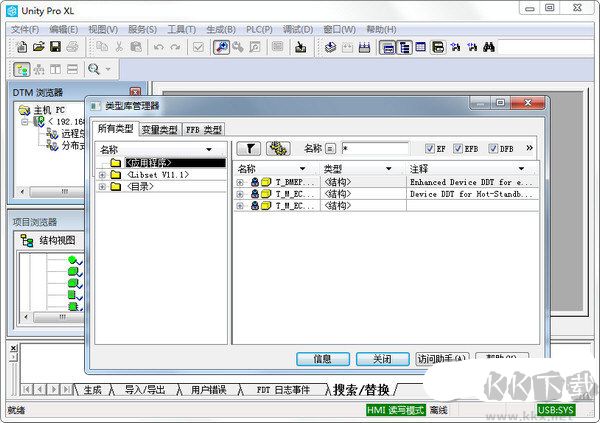Image resolution: width=600 pixels, height=423 pixels.
Task: Open the 生成(B) menu
Action: tap(220, 30)
